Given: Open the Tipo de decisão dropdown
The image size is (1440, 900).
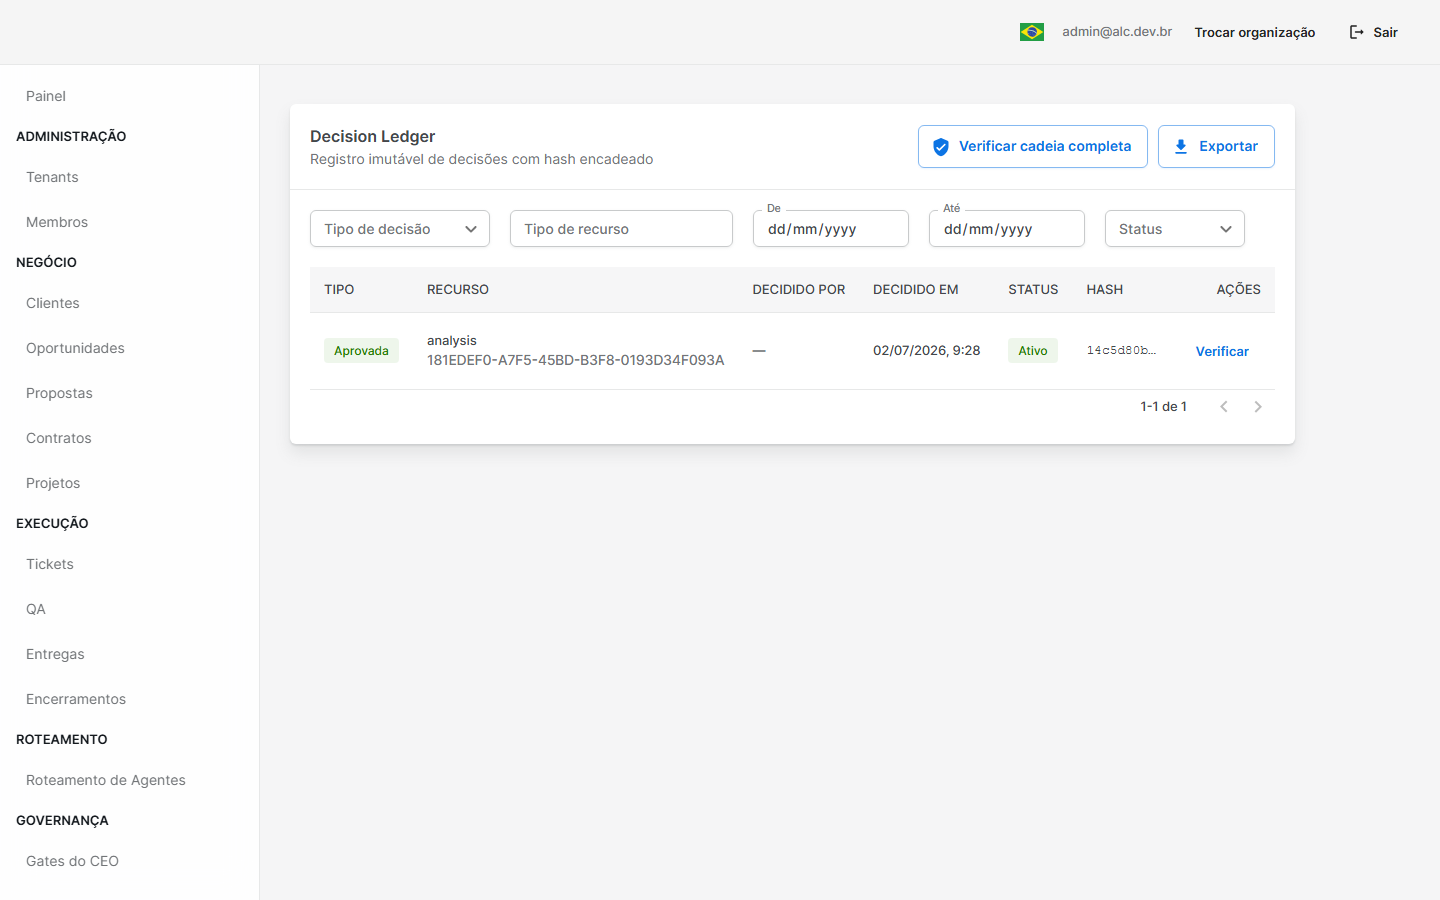Looking at the screenshot, I should (x=400, y=229).
